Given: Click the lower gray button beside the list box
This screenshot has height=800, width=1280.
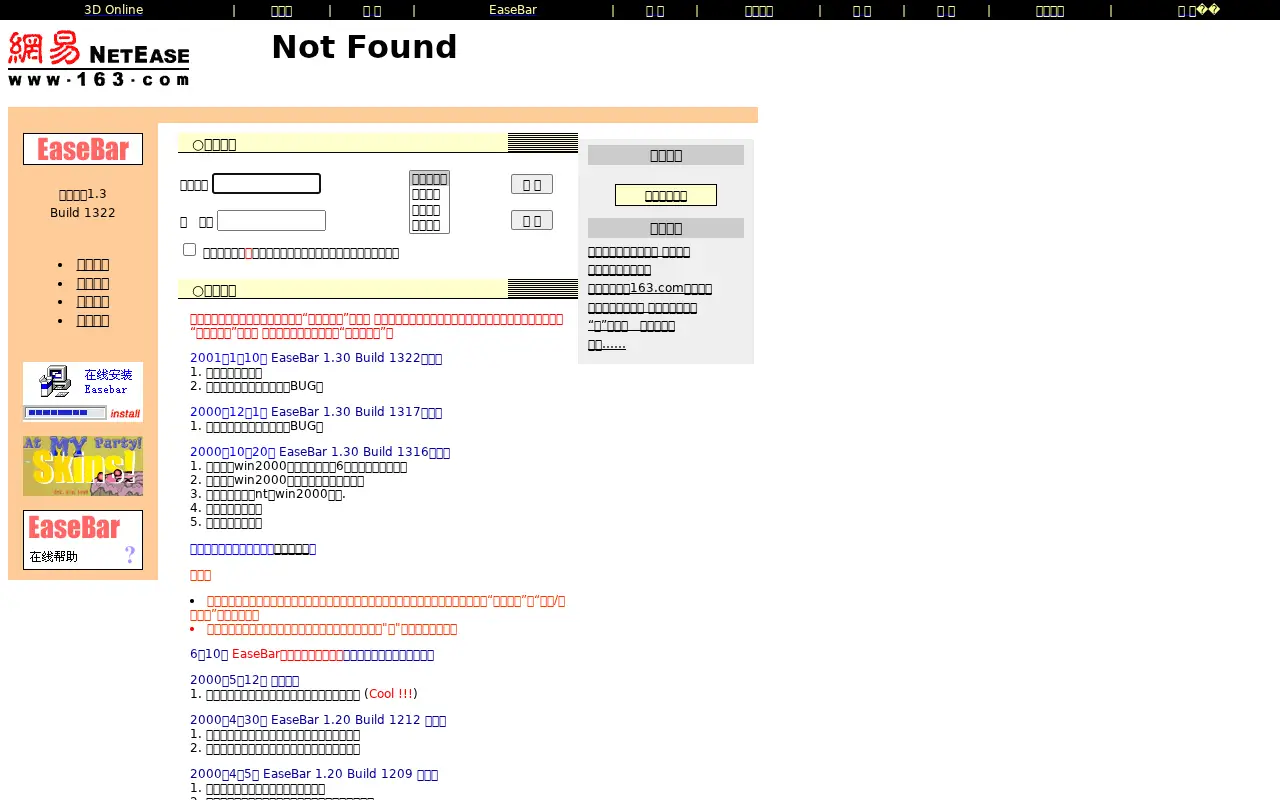Looking at the screenshot, I should pos(532,220).
